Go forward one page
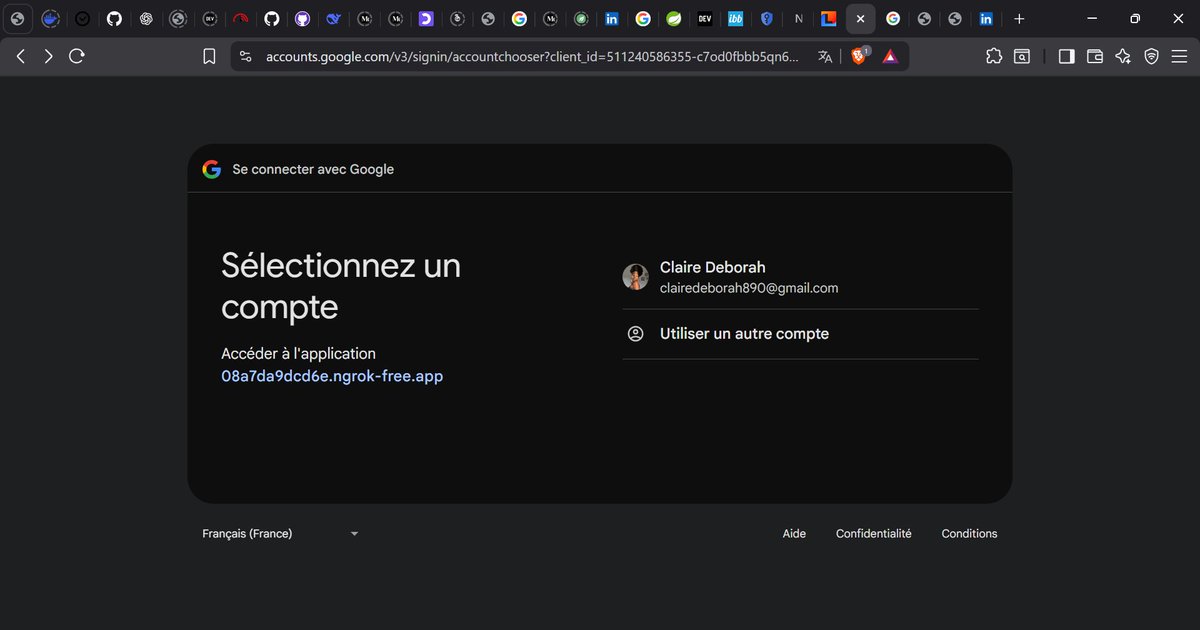Viewport: 1200px width, 630px height. pos(48,57)
